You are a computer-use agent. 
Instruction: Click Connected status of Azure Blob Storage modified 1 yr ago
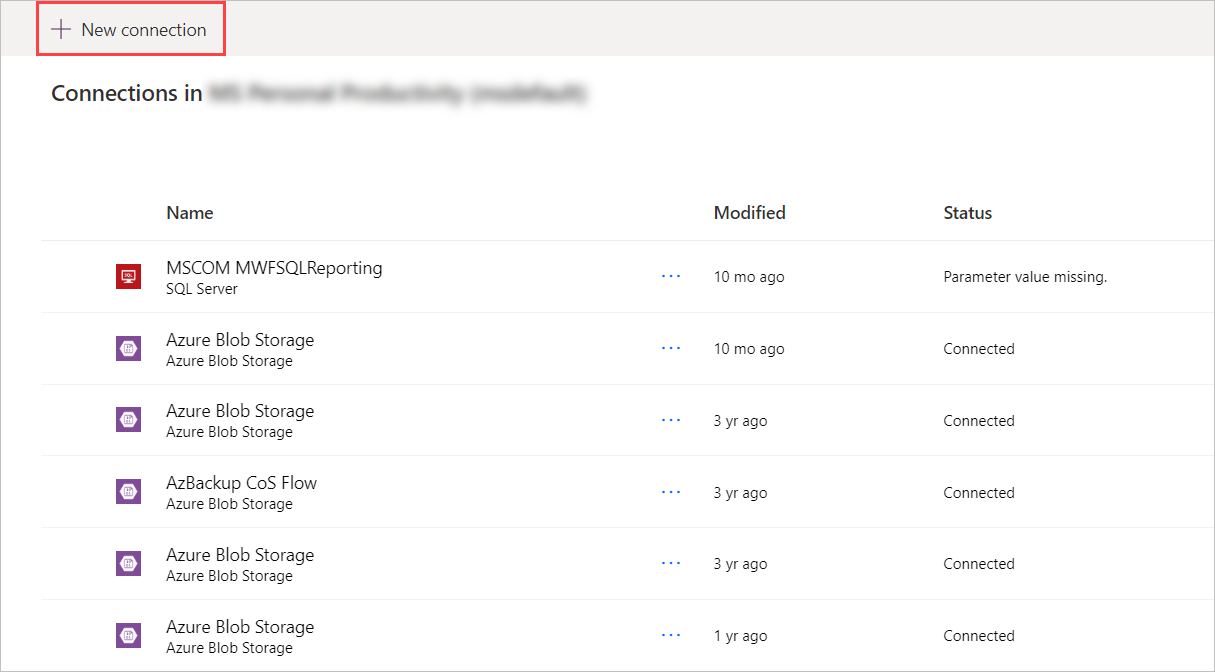pyautogui.click(x=979, y=636)
